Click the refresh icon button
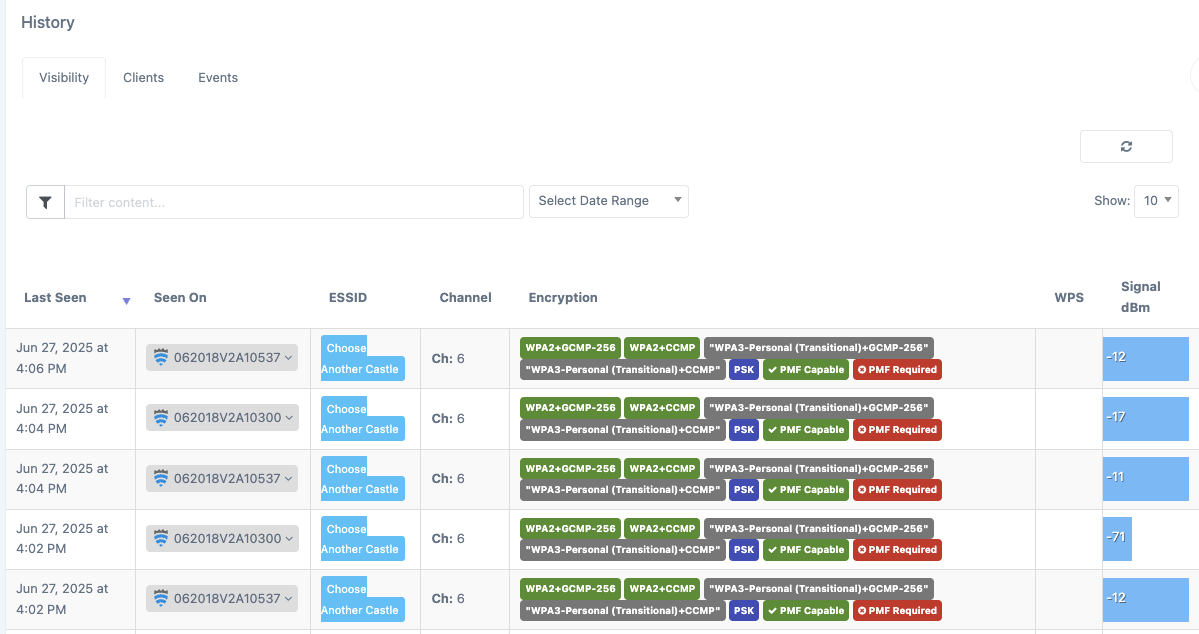The height and width of the screenshot is (634, 1199). (1126, 146)
